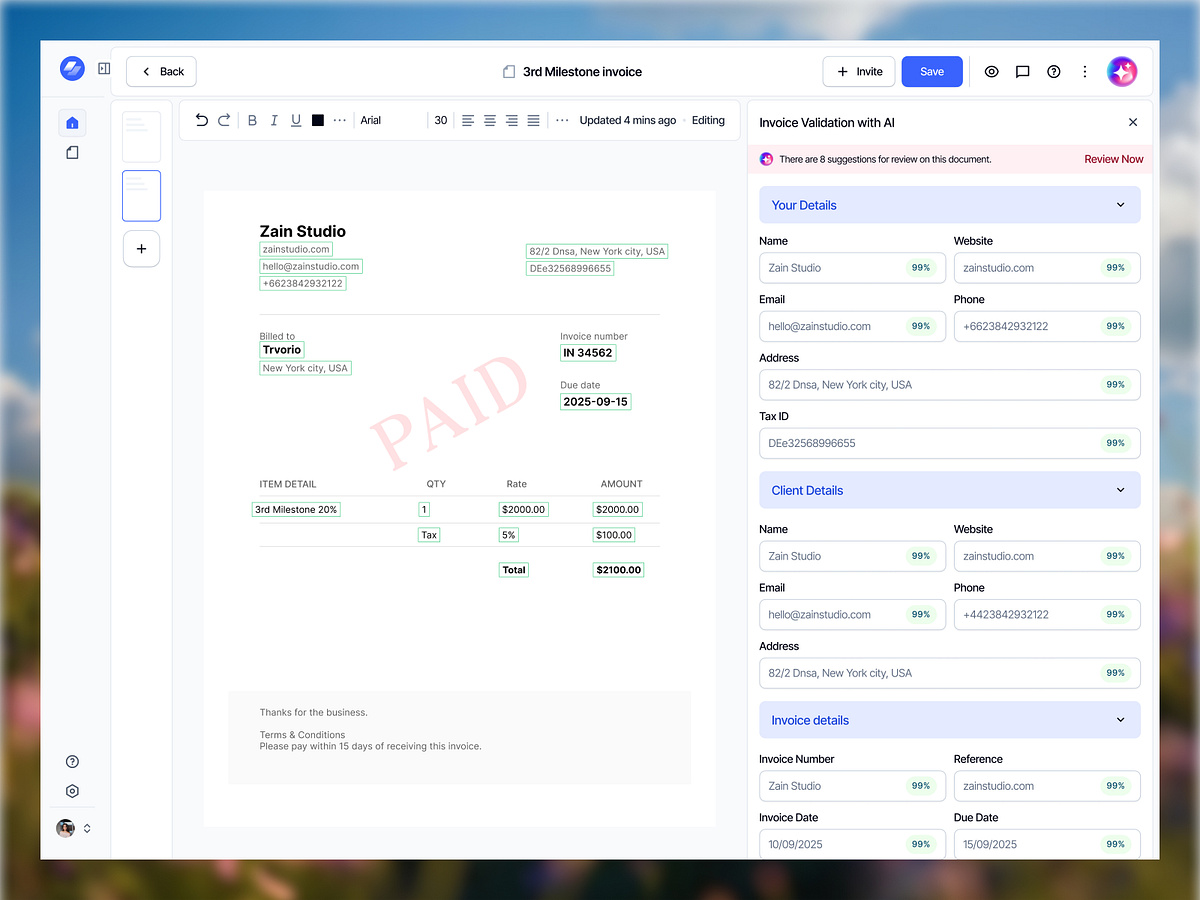The width and height of the screenshot is (1200, 900).
Task: Click the Back button
Action: tap(161, 72)
